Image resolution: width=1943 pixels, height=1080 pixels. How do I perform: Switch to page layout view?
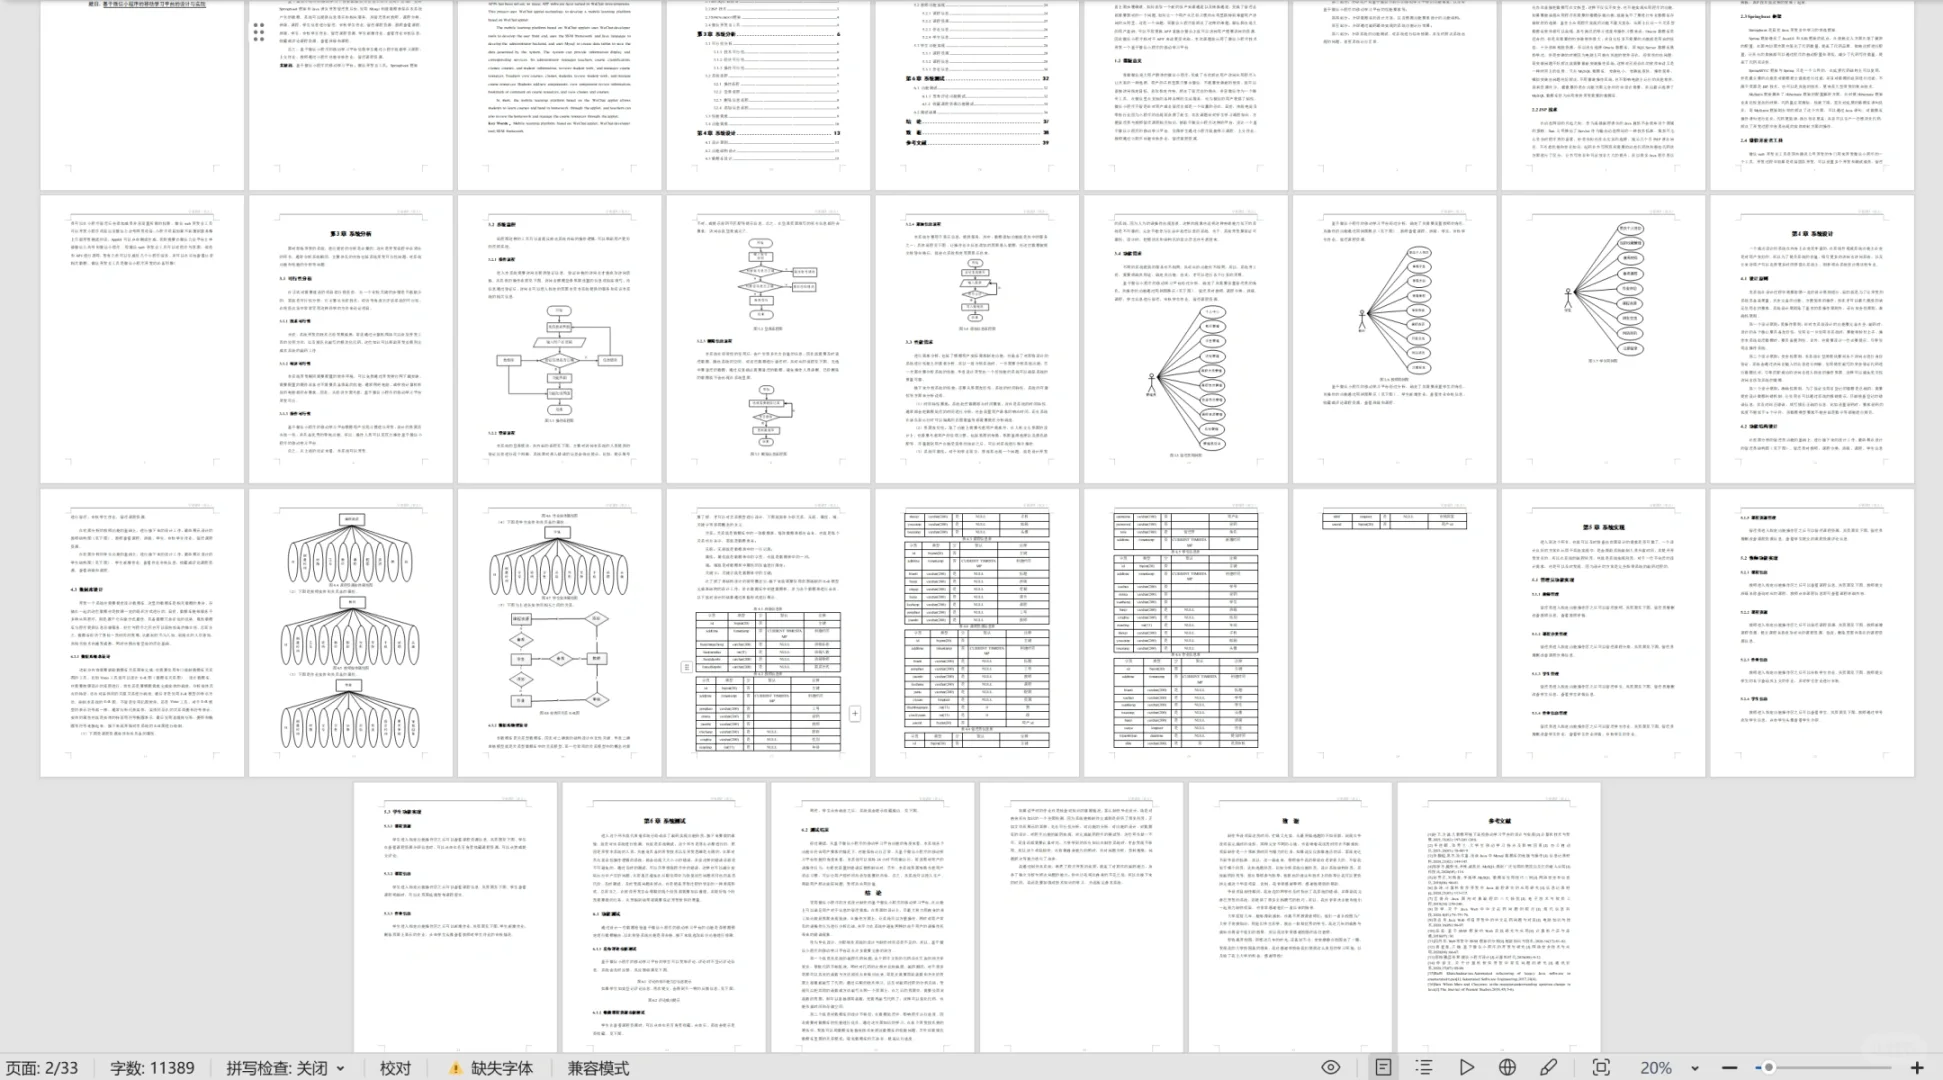click(x=1383, y=1067)
